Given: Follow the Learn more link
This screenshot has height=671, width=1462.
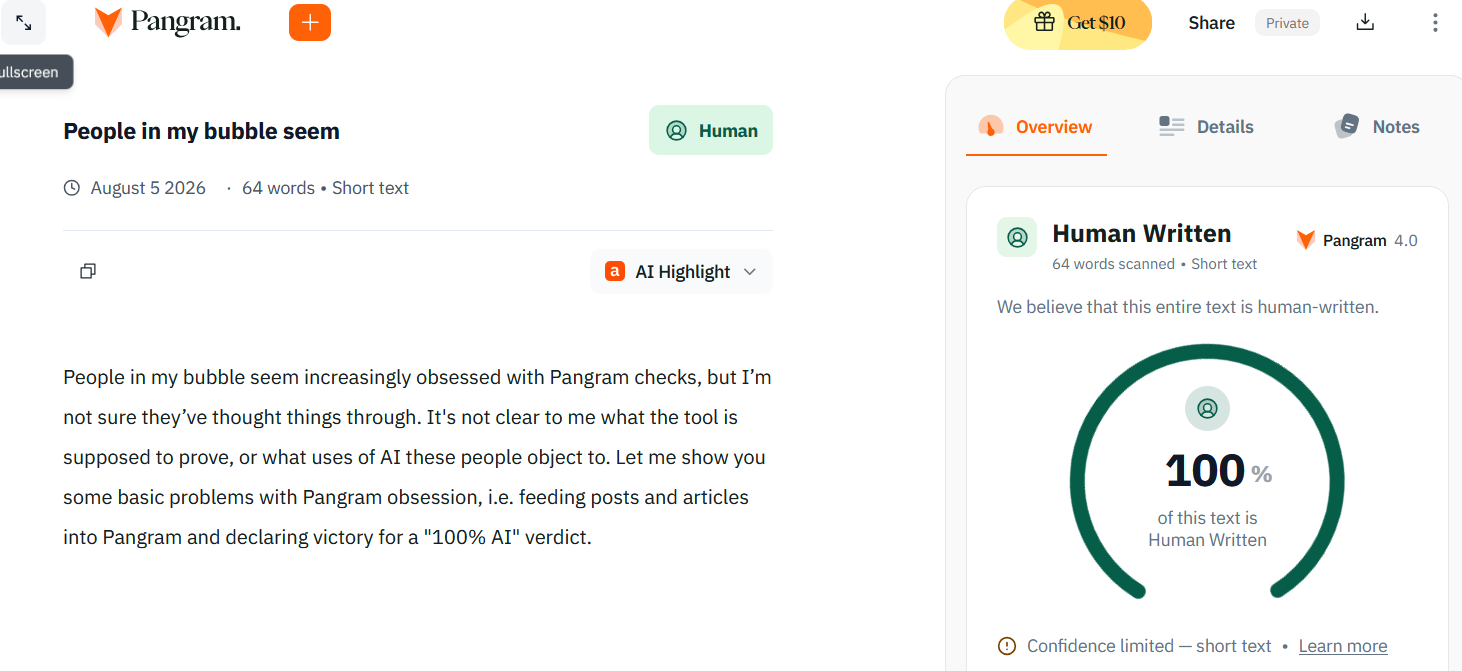Looking at the screenshot, I should click(1343, 646).
